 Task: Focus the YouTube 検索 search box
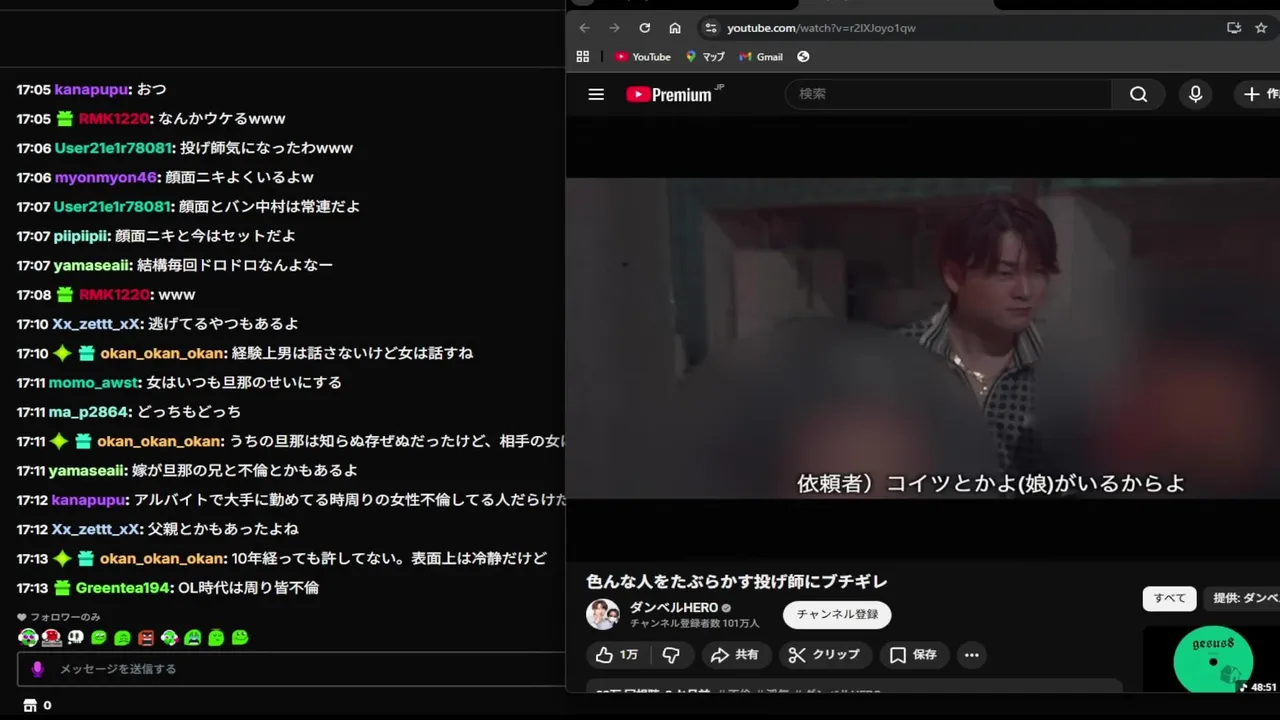click(949, 94)
